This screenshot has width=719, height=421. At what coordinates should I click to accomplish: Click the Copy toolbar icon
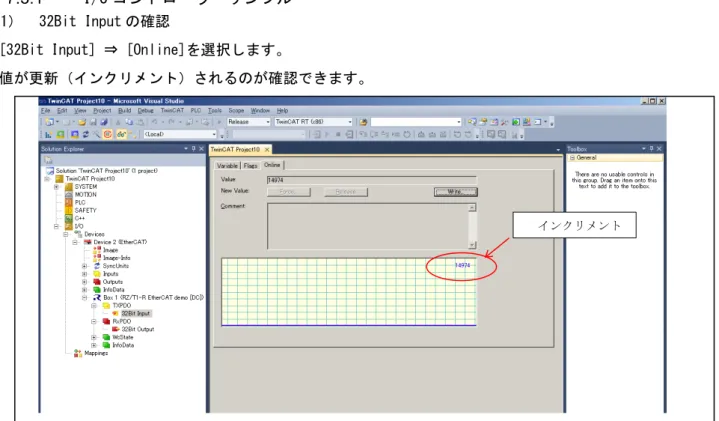[129, 122]
